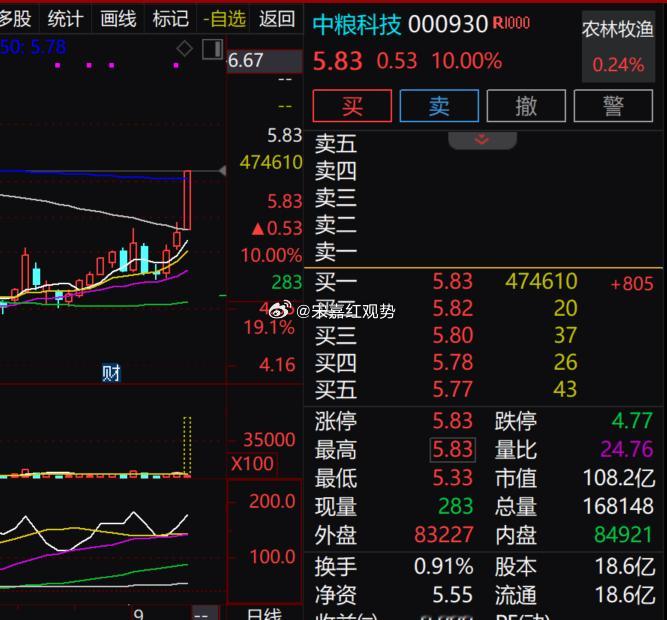
Task: Click the 警 alert button
Action: (613, 106)
